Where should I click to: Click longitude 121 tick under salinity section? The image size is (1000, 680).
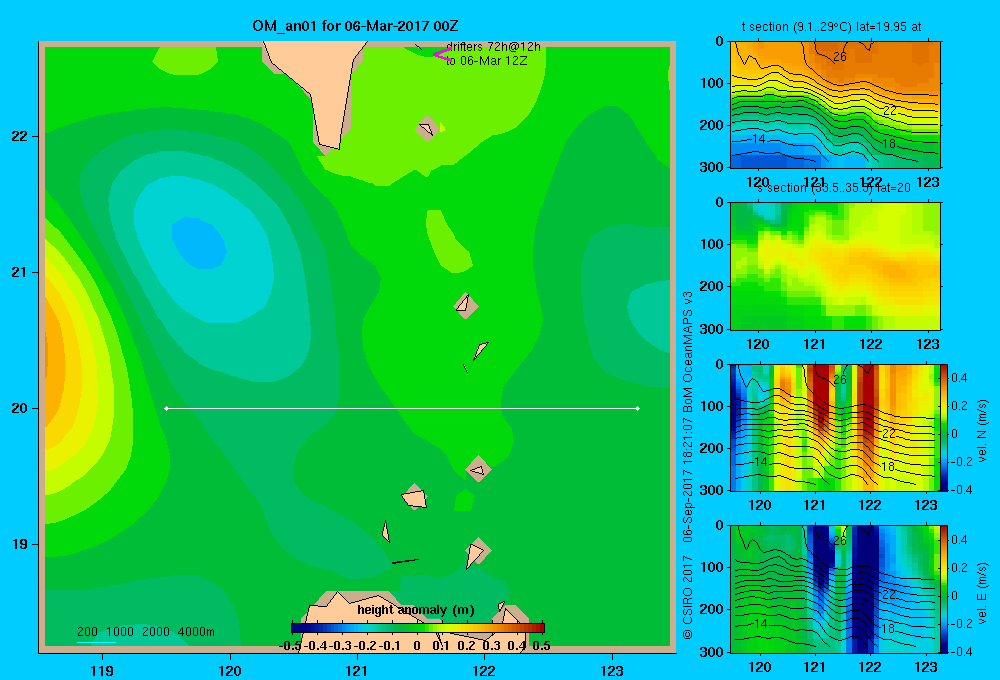pos(814,344)
